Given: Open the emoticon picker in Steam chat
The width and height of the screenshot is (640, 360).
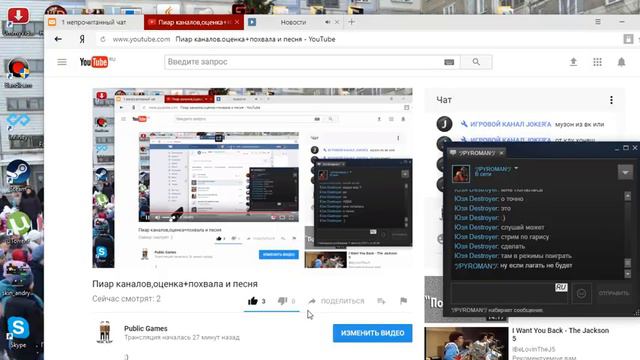Looking at the screenshot, I should (x=581, y=293).
